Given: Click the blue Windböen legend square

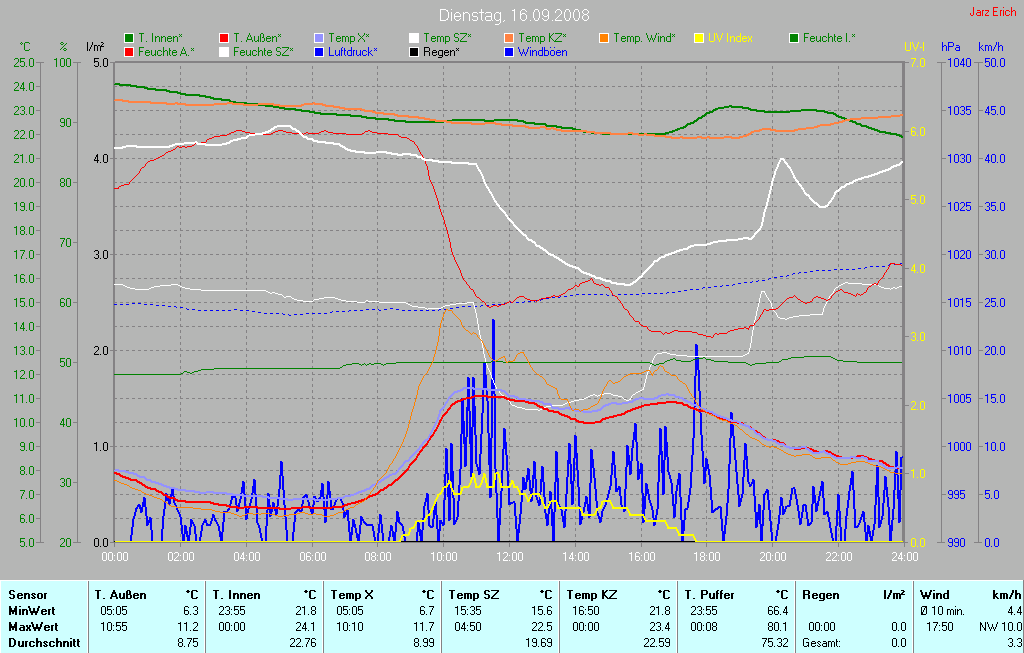Looking at the screenshot, I should coord(509,51).
